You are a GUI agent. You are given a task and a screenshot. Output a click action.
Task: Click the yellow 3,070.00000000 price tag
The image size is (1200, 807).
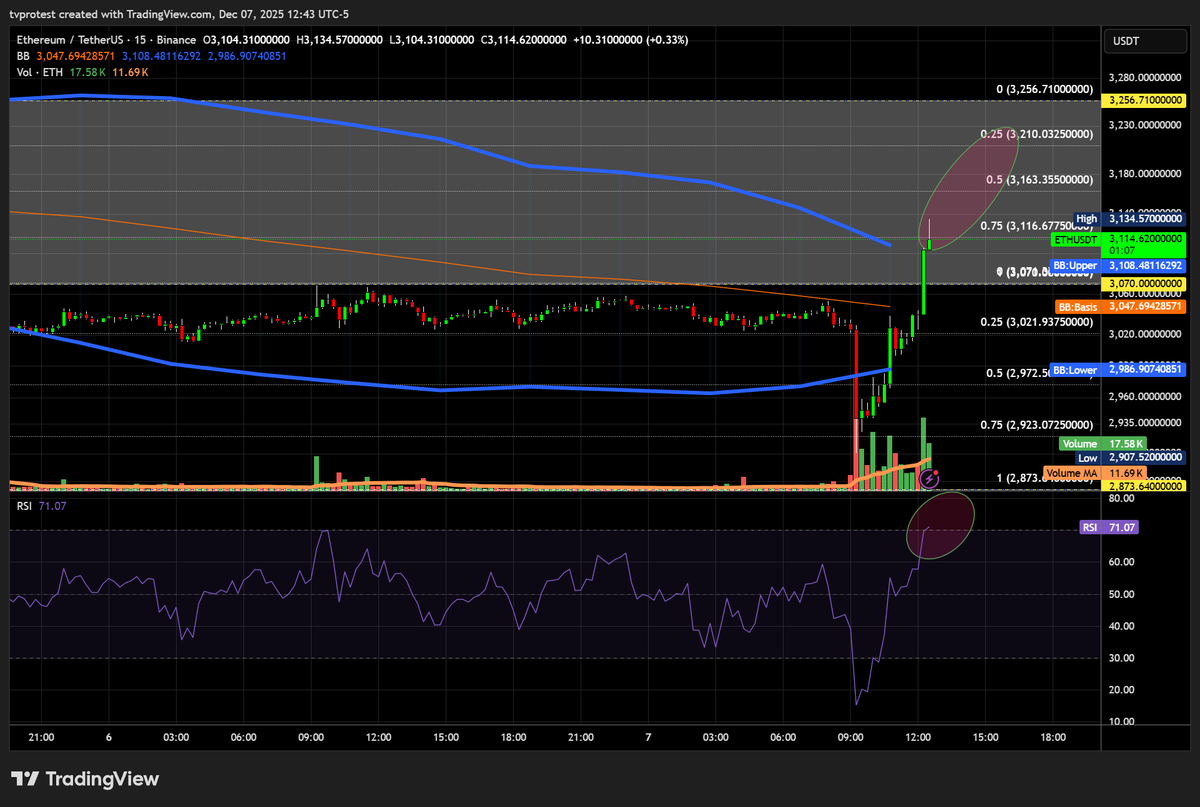(1144, 284)
